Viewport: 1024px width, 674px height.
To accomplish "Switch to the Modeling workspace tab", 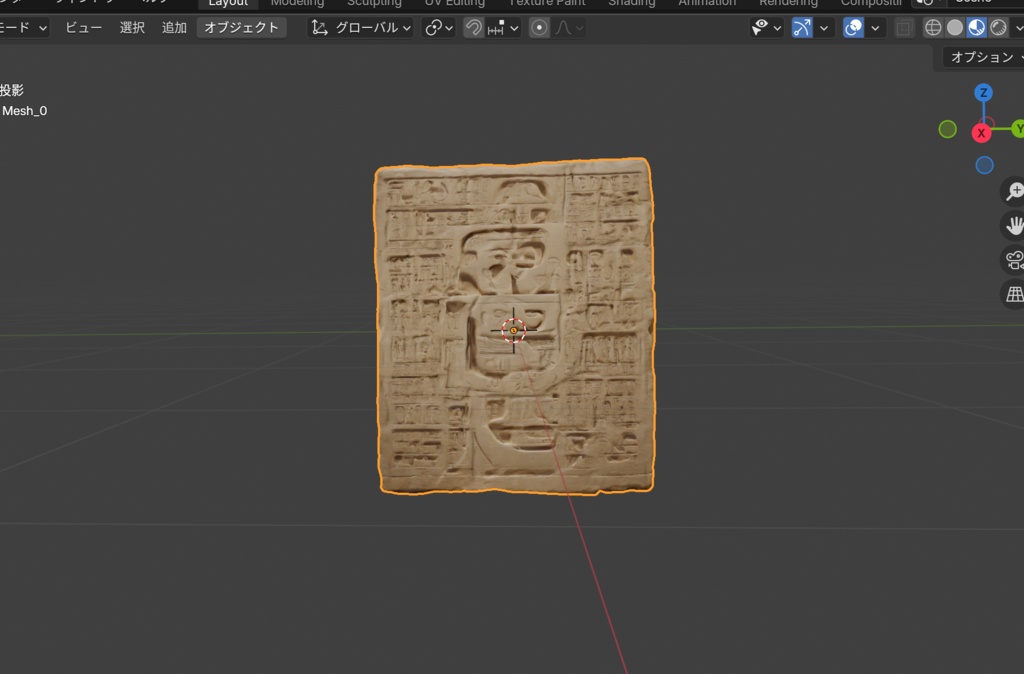I will tap(297, 4).
